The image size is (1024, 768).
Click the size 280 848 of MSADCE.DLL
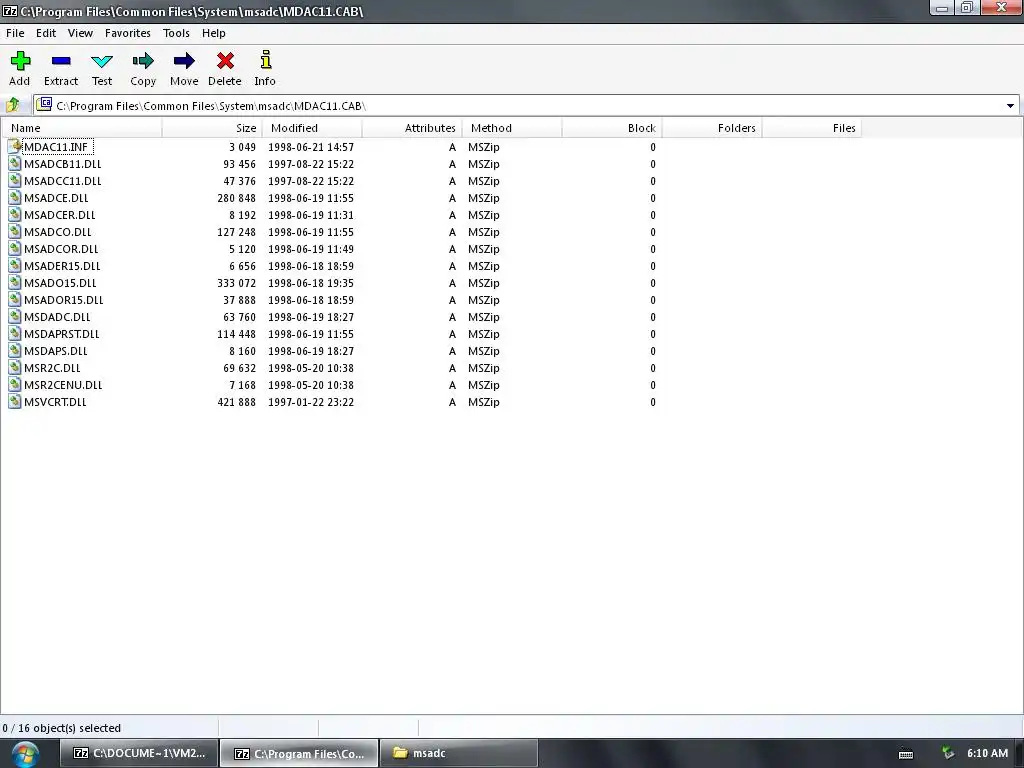[x=236, y=198]
